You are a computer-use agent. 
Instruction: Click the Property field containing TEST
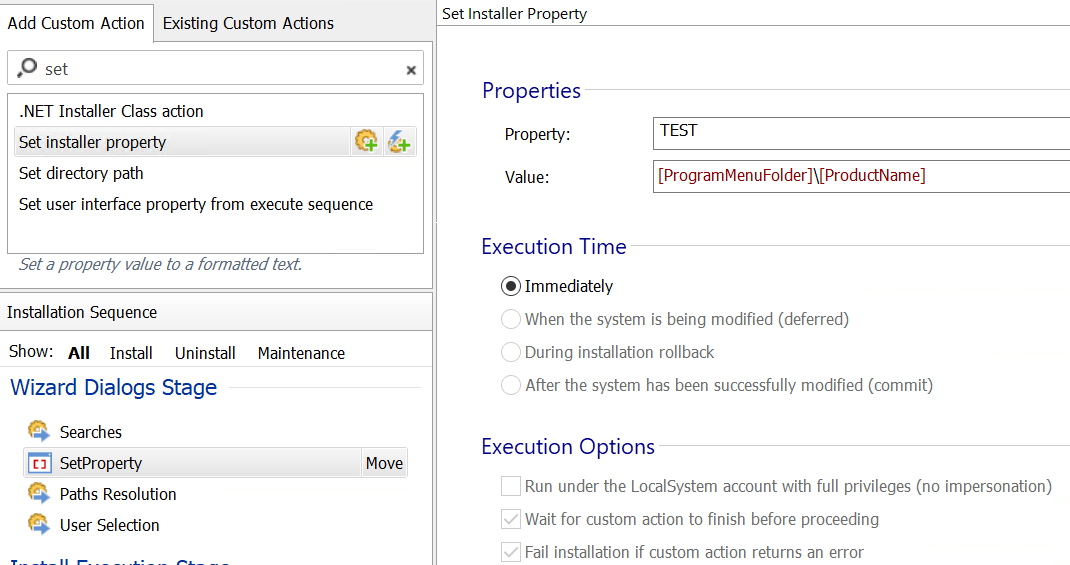pos(860,132)
